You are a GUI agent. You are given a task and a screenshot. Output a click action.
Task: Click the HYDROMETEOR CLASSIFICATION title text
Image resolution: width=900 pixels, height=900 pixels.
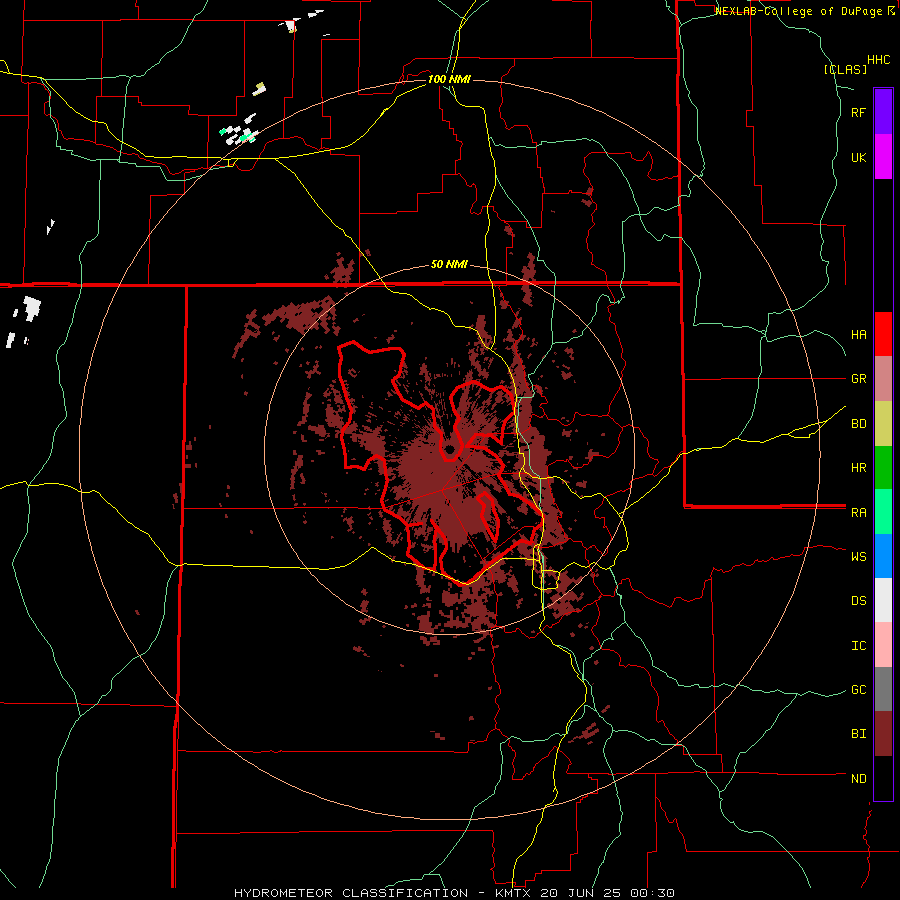tap(351, 893)
